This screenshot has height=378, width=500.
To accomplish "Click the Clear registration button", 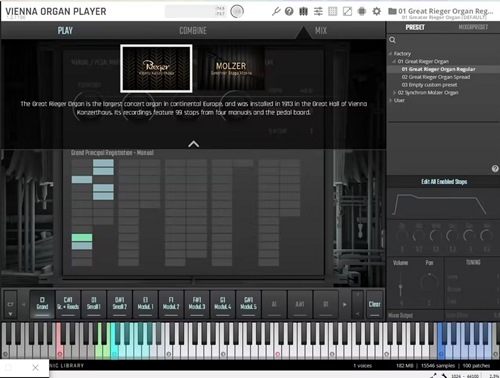I will point(374,304).
